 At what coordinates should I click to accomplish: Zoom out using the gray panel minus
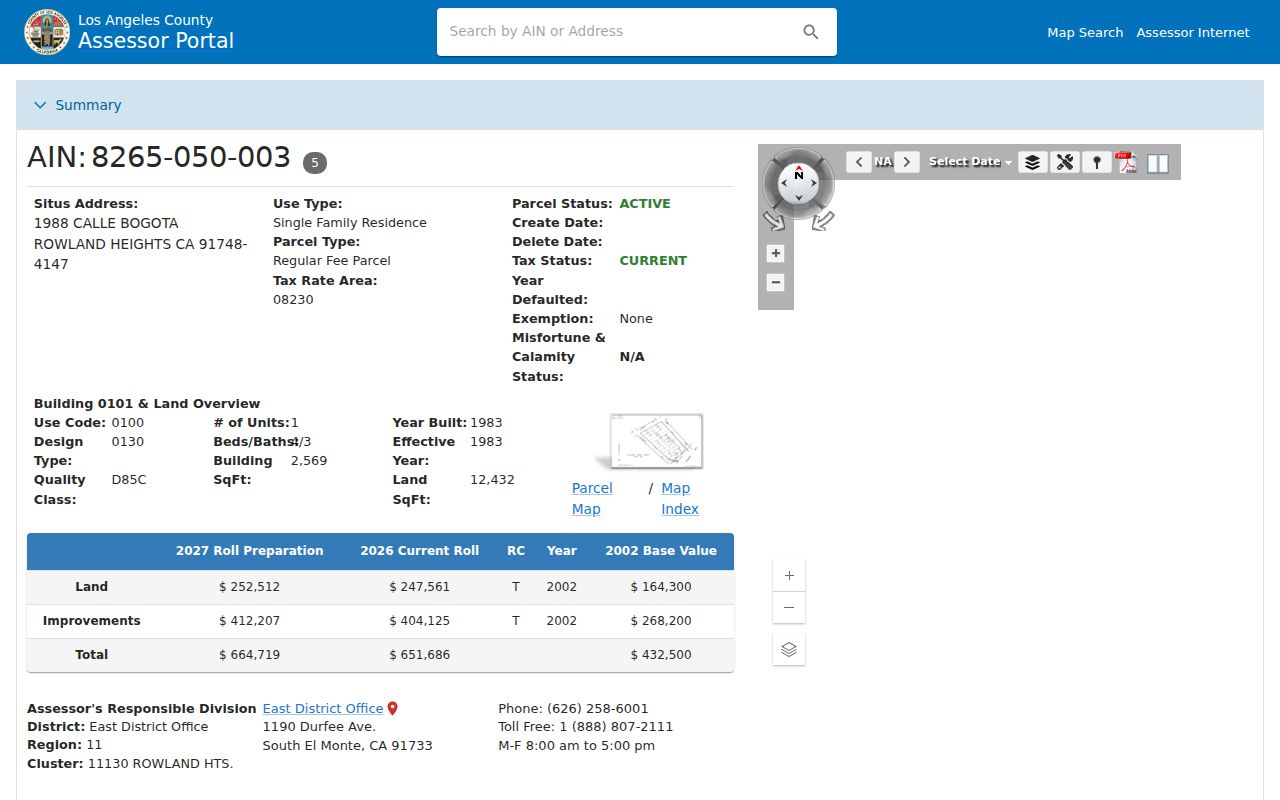coord(775,282)
